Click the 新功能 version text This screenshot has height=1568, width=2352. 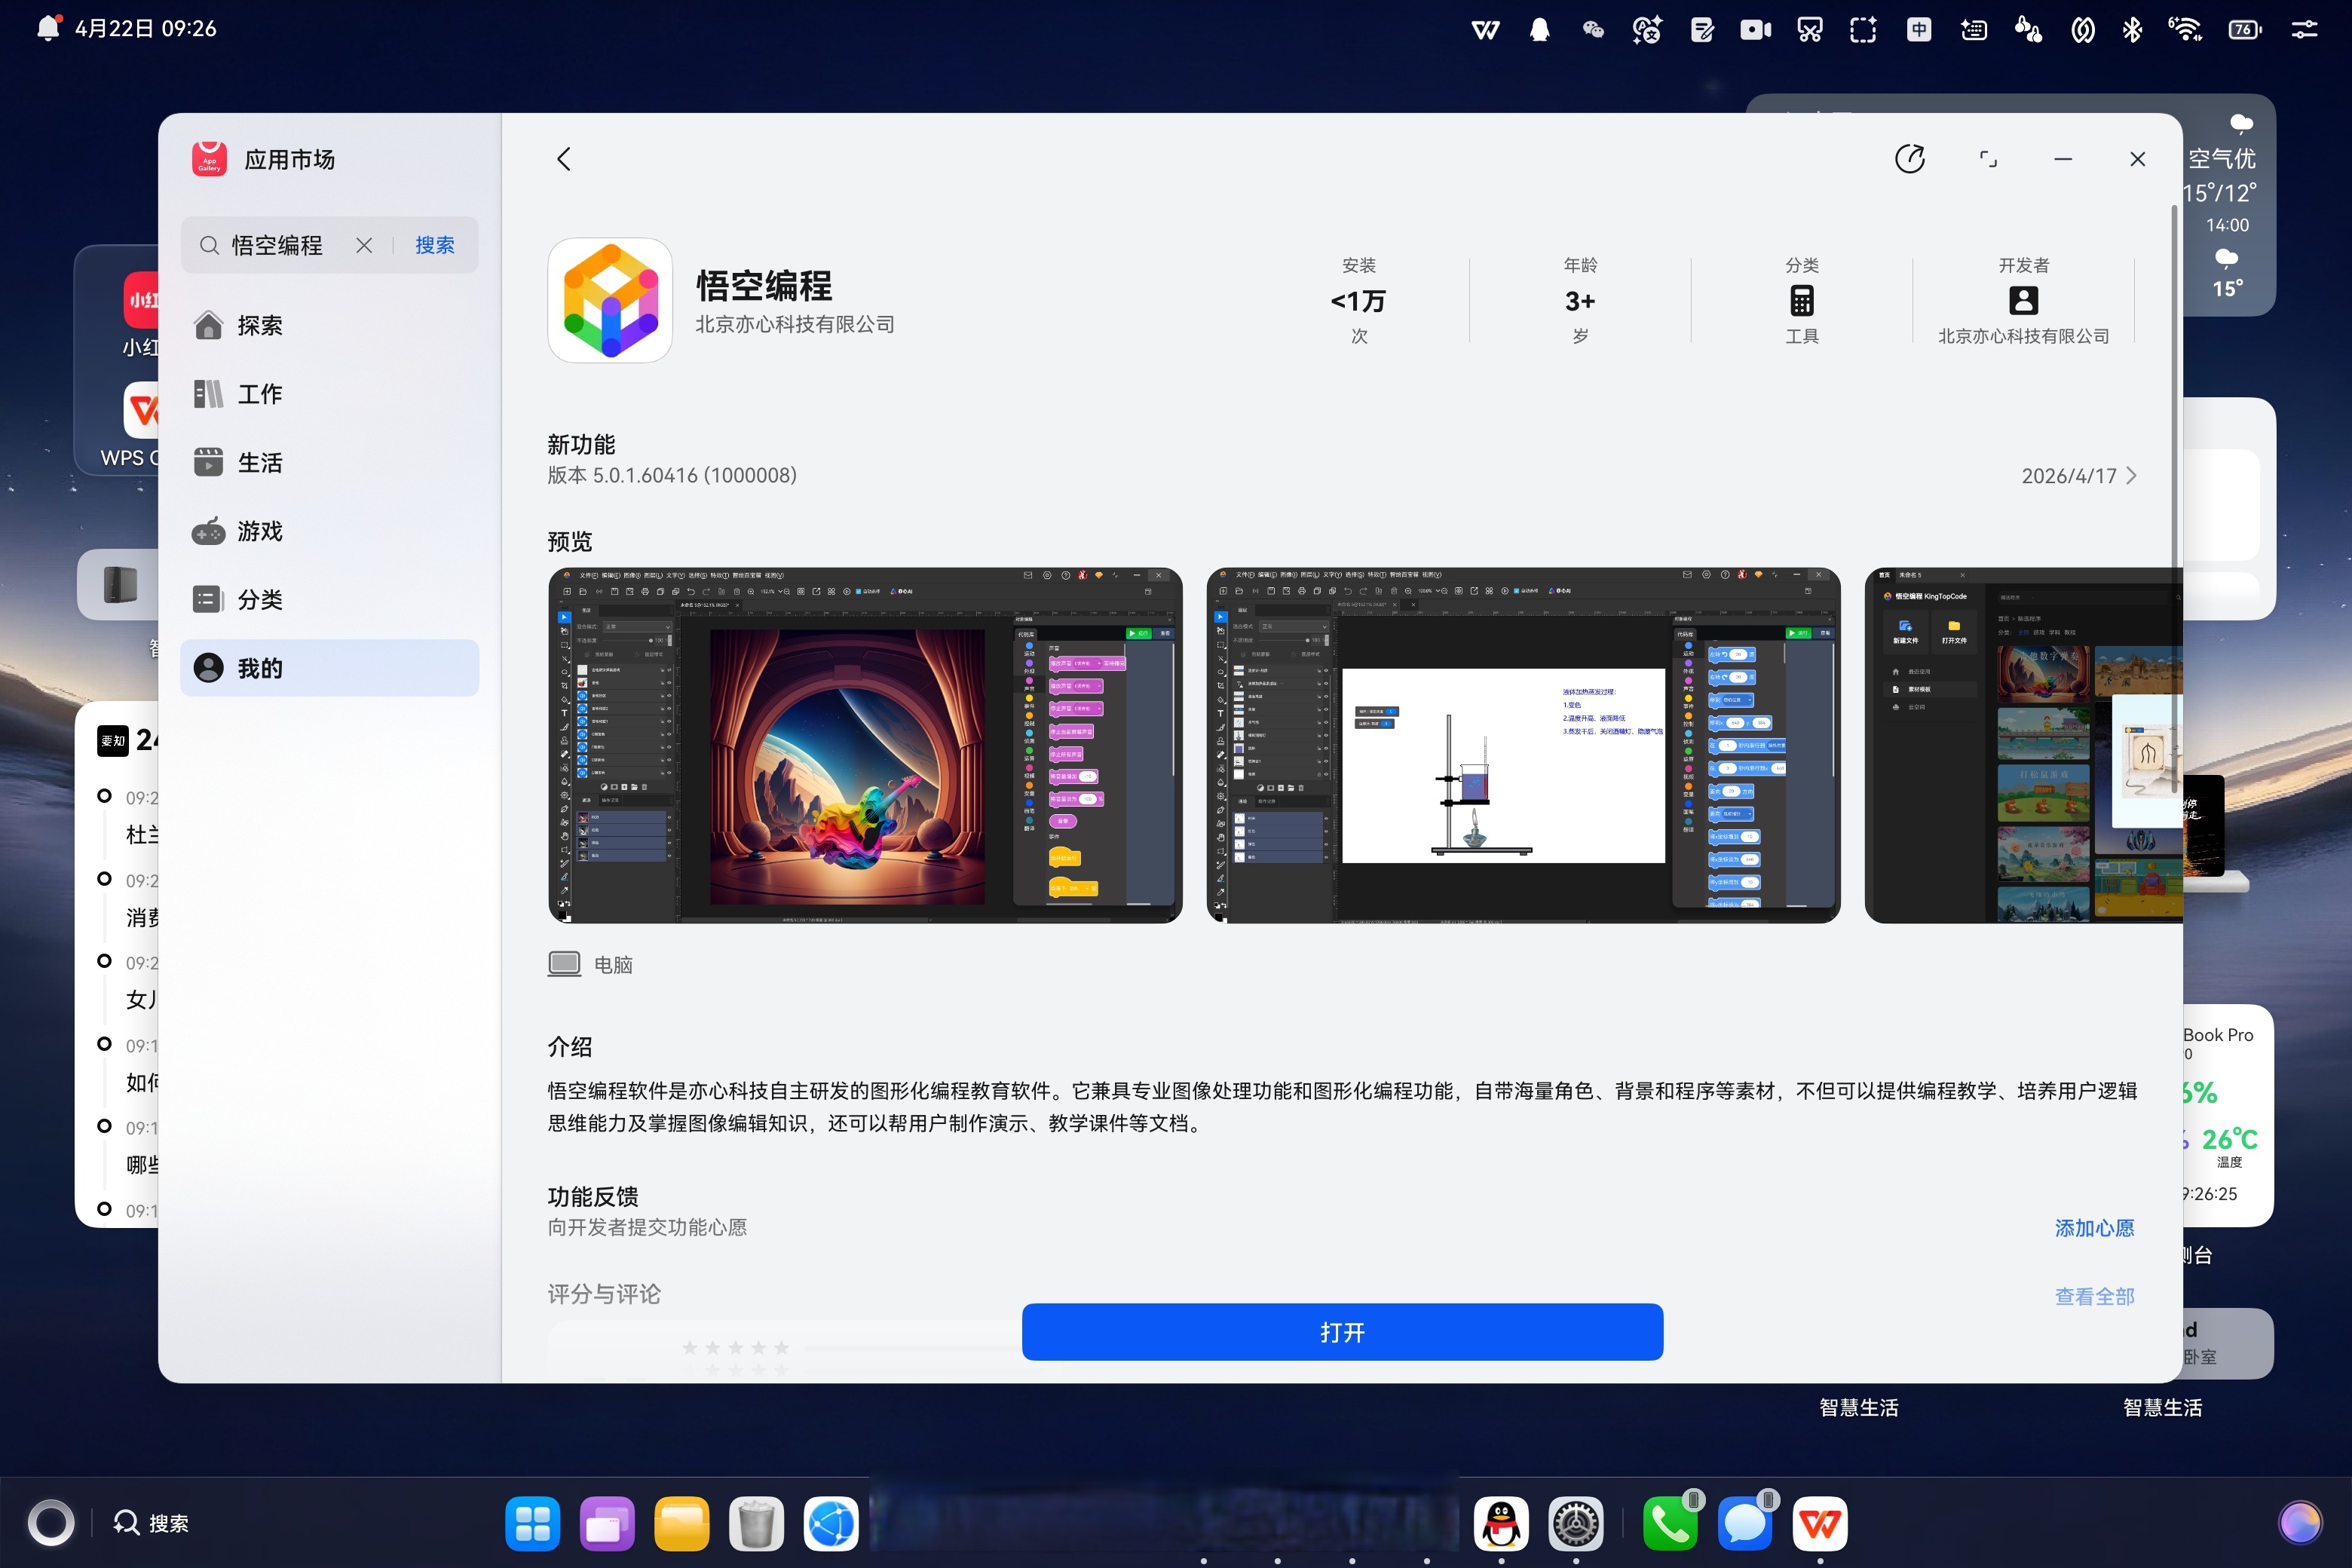(x=671, y=475)
